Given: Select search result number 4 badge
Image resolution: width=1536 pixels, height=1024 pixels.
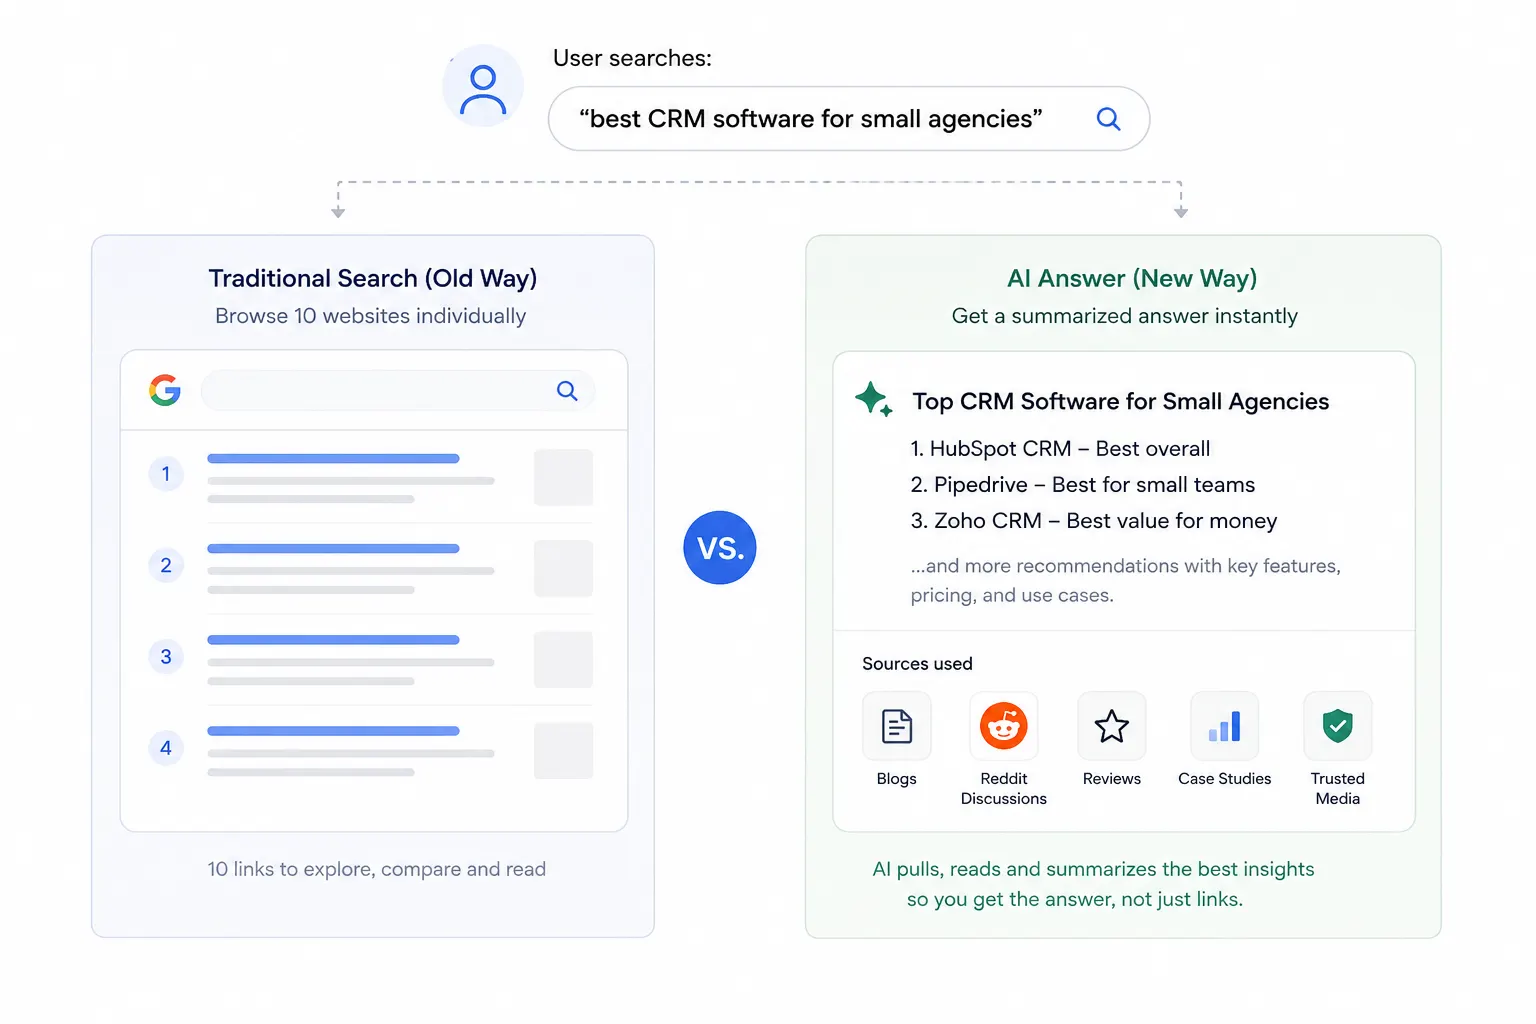Looking at the screenshot, I should [x=166, y=747].
